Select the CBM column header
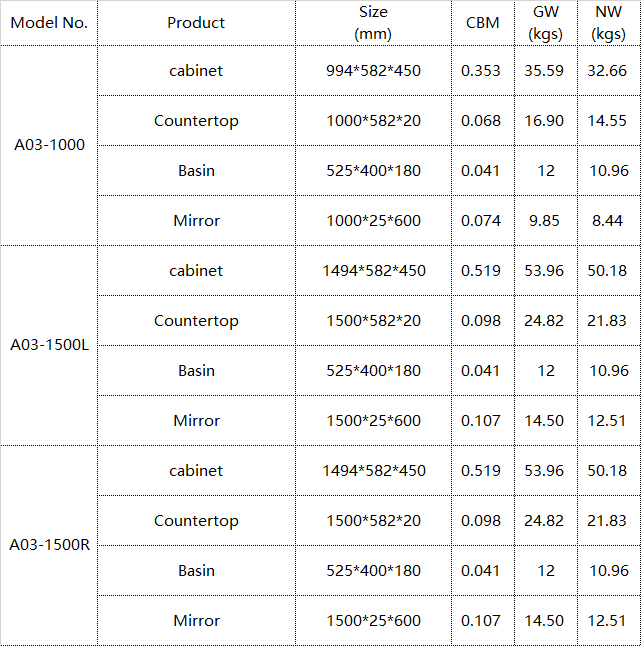Image resolution: width=641 pixels, height=646 pixels. click(483, 23)
